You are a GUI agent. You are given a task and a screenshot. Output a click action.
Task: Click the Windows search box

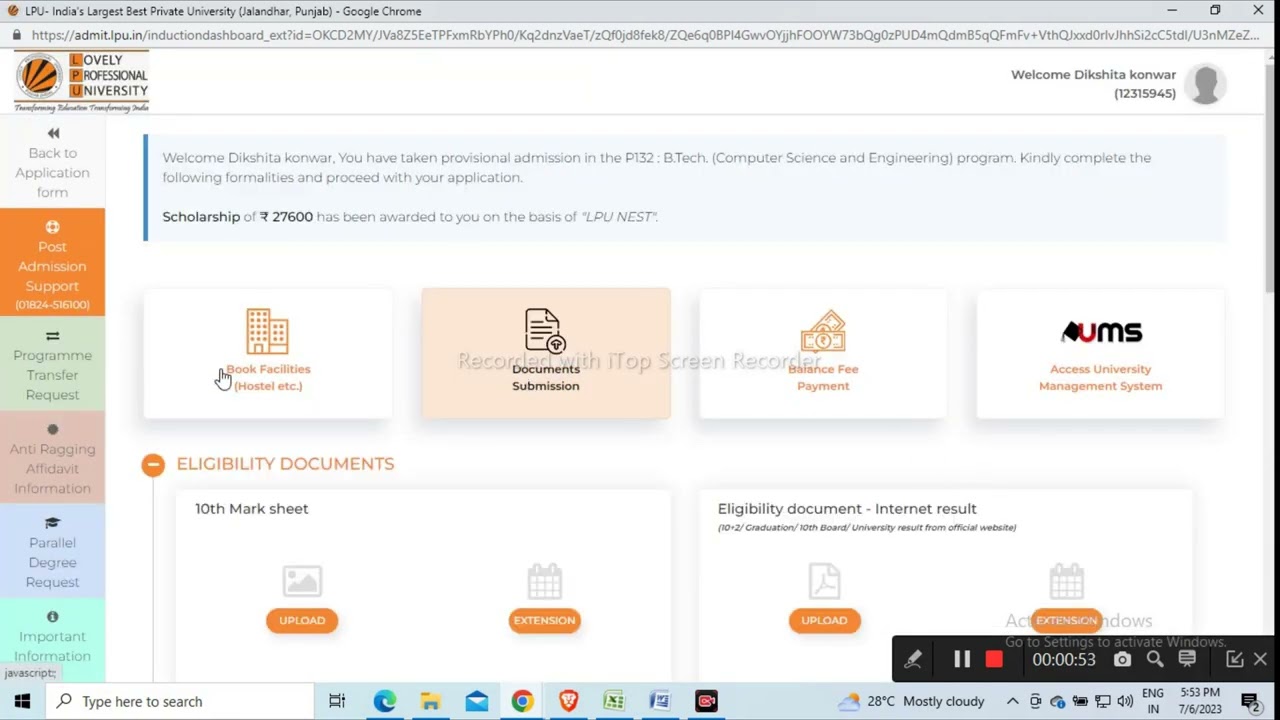tap(180, 701)
